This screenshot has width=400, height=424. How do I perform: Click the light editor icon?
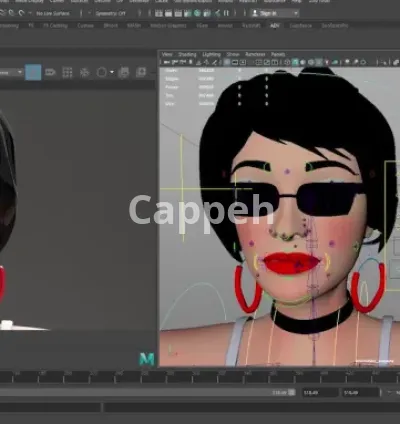[217, 13]
